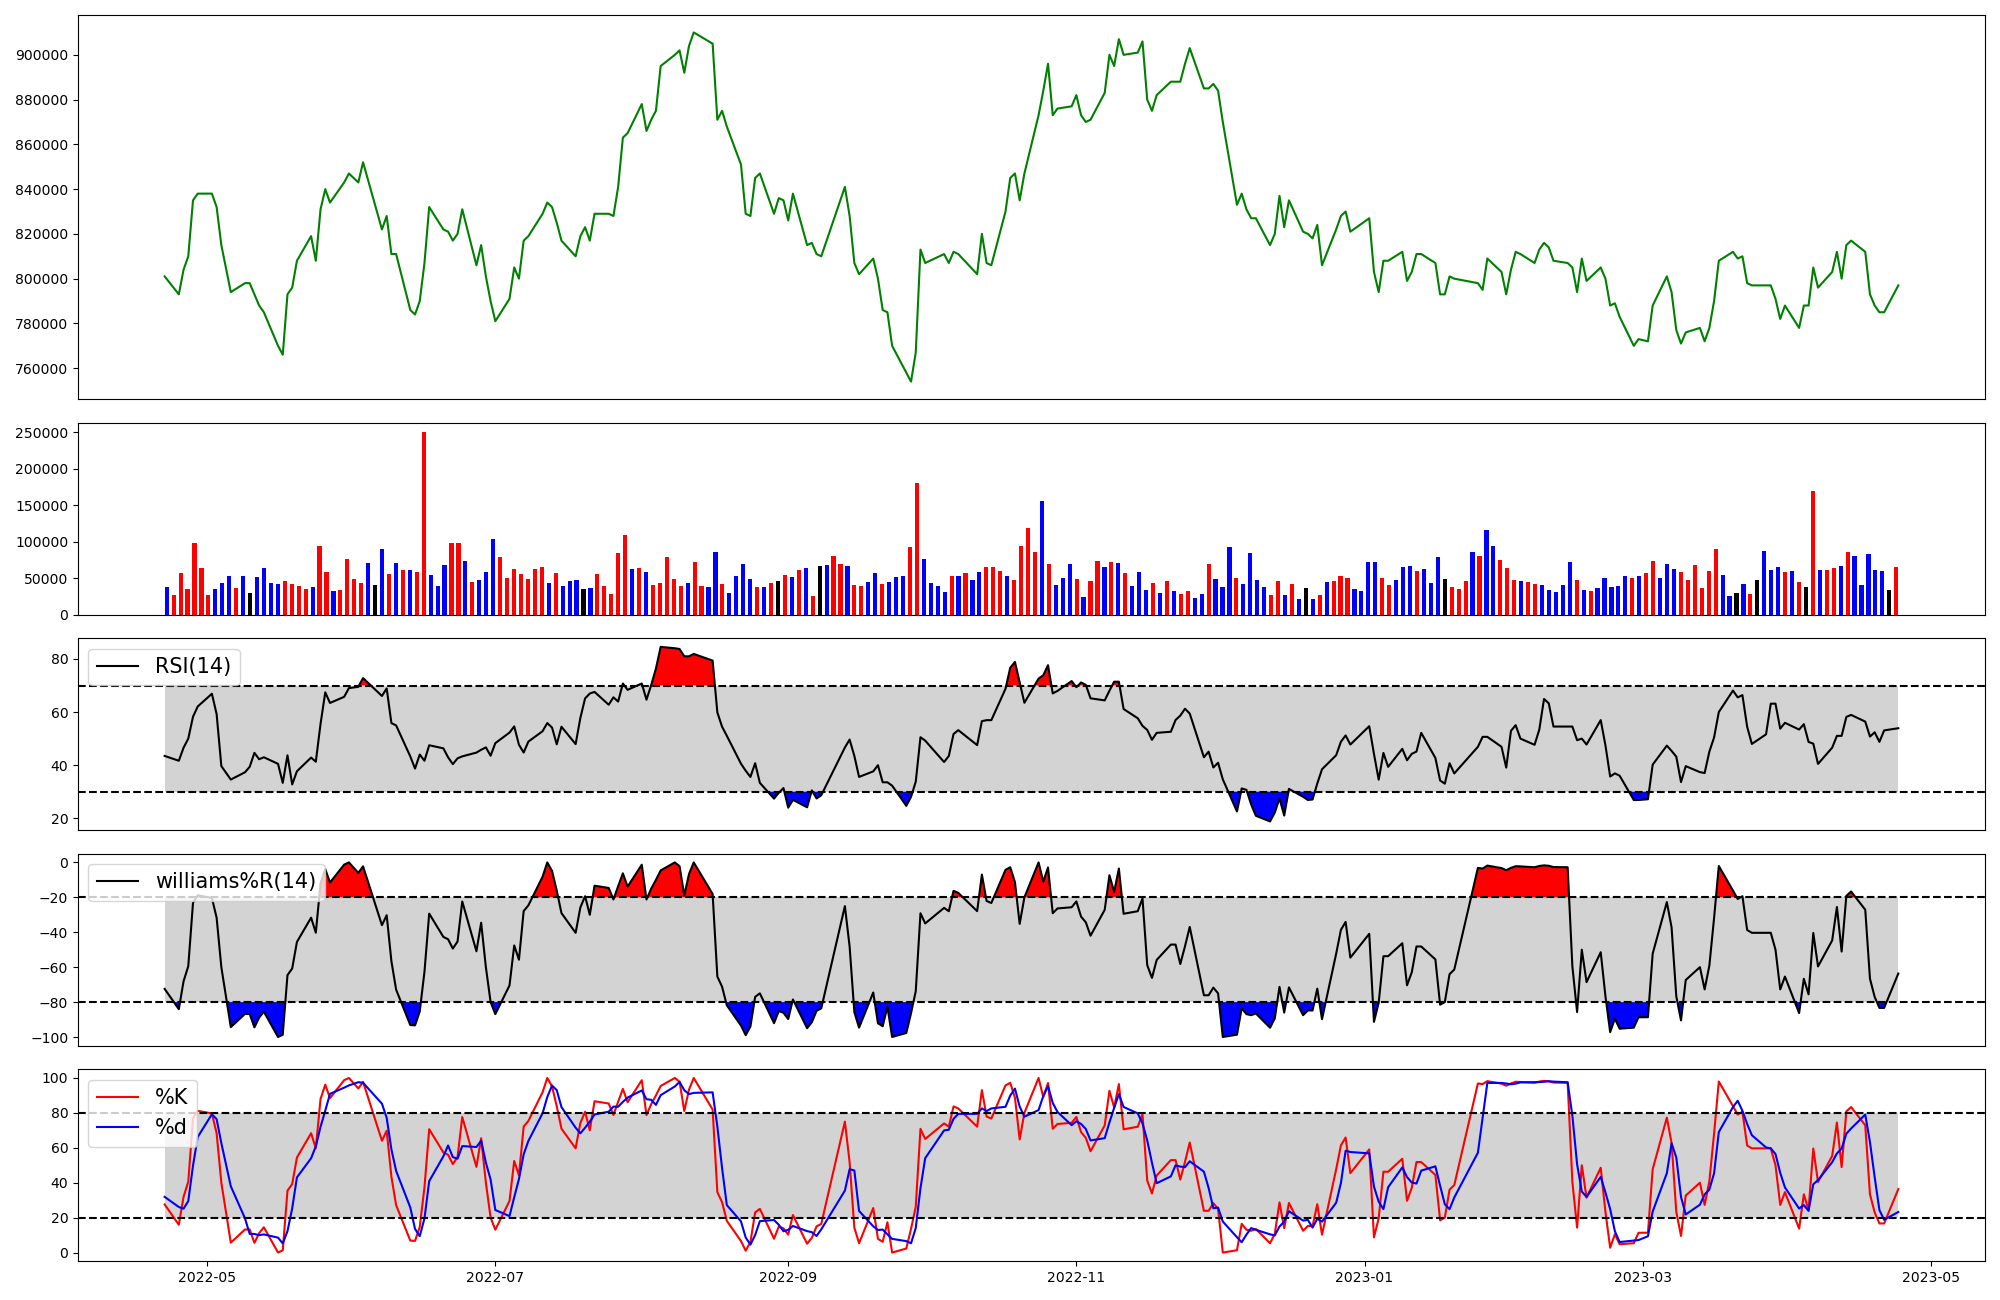
Task: Click the williams%R(14) legend label
Action: [x=235, y=881]
